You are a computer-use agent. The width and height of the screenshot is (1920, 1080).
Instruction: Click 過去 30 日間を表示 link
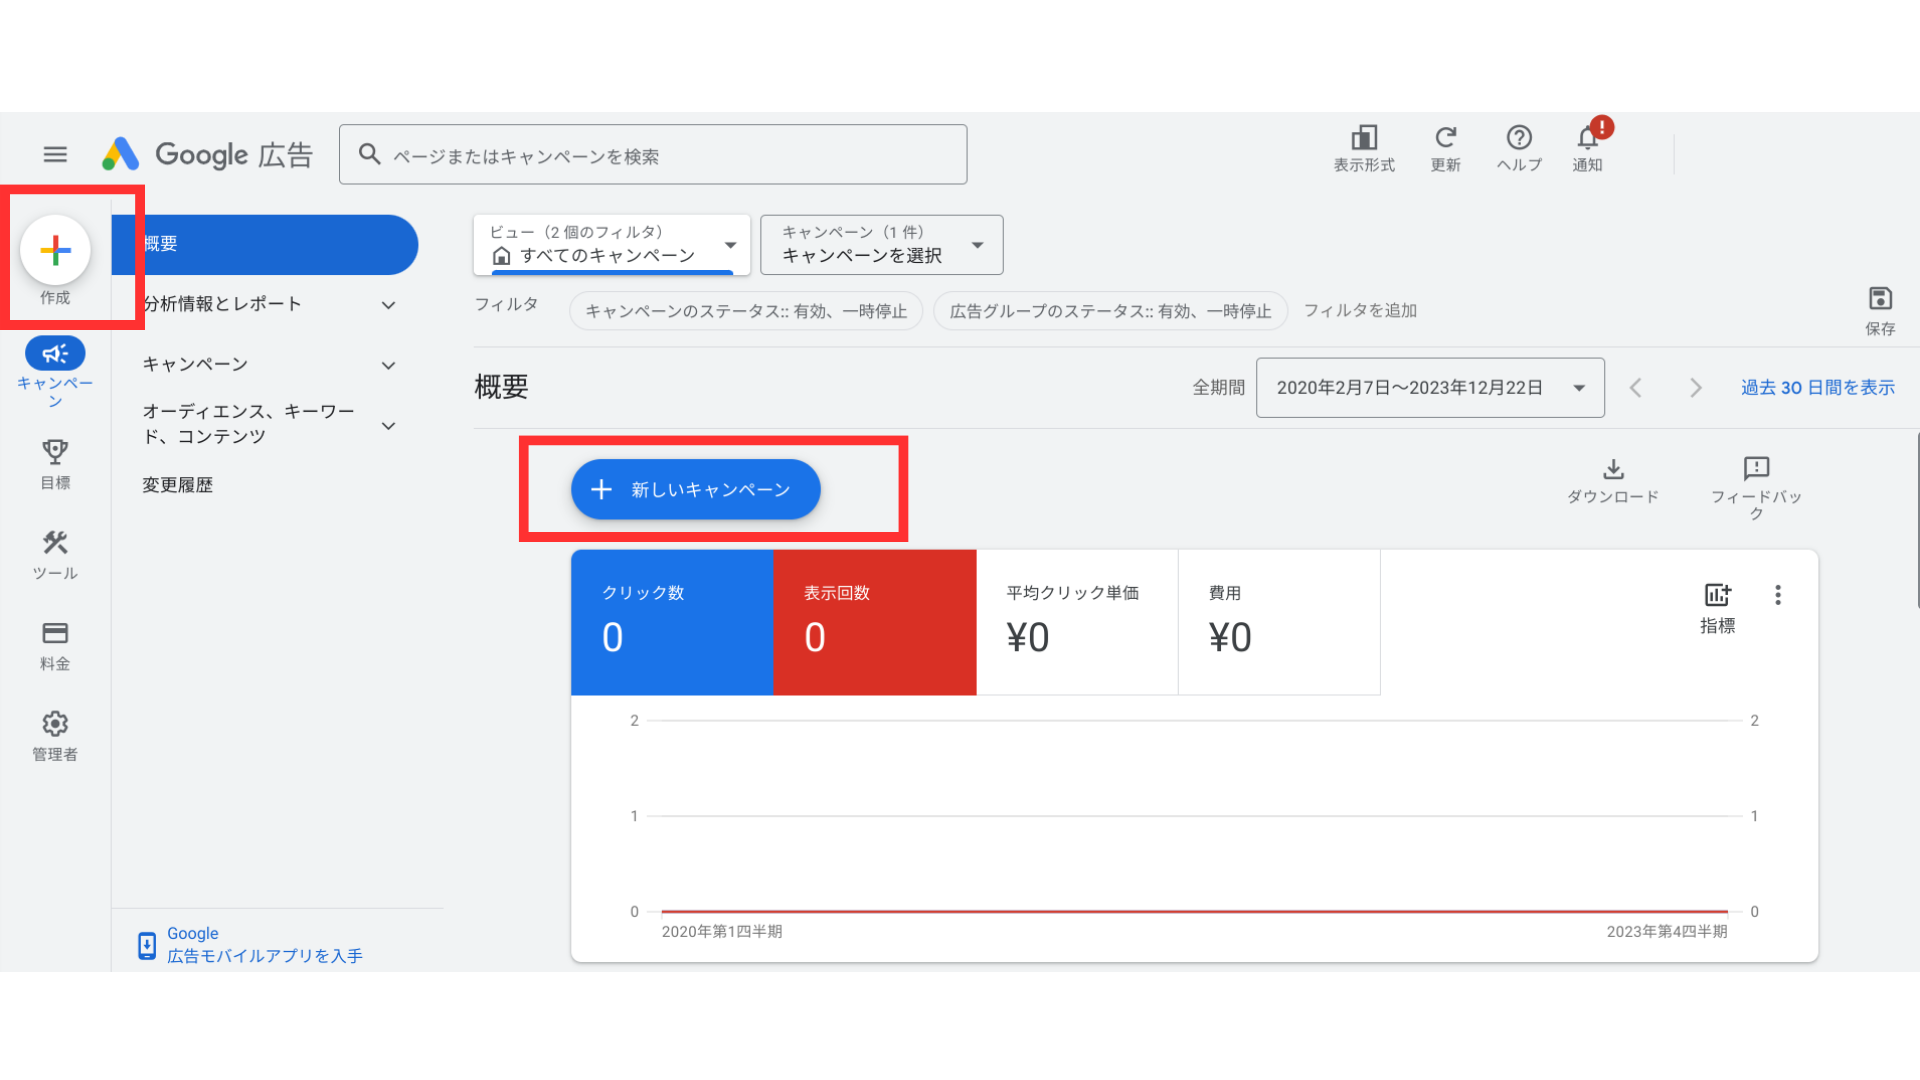(x=1817, y=388)
